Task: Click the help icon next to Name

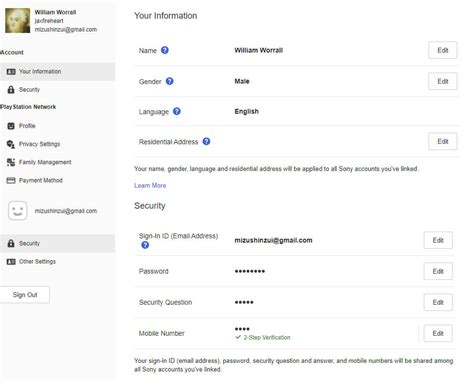Action: pos(165,50)
